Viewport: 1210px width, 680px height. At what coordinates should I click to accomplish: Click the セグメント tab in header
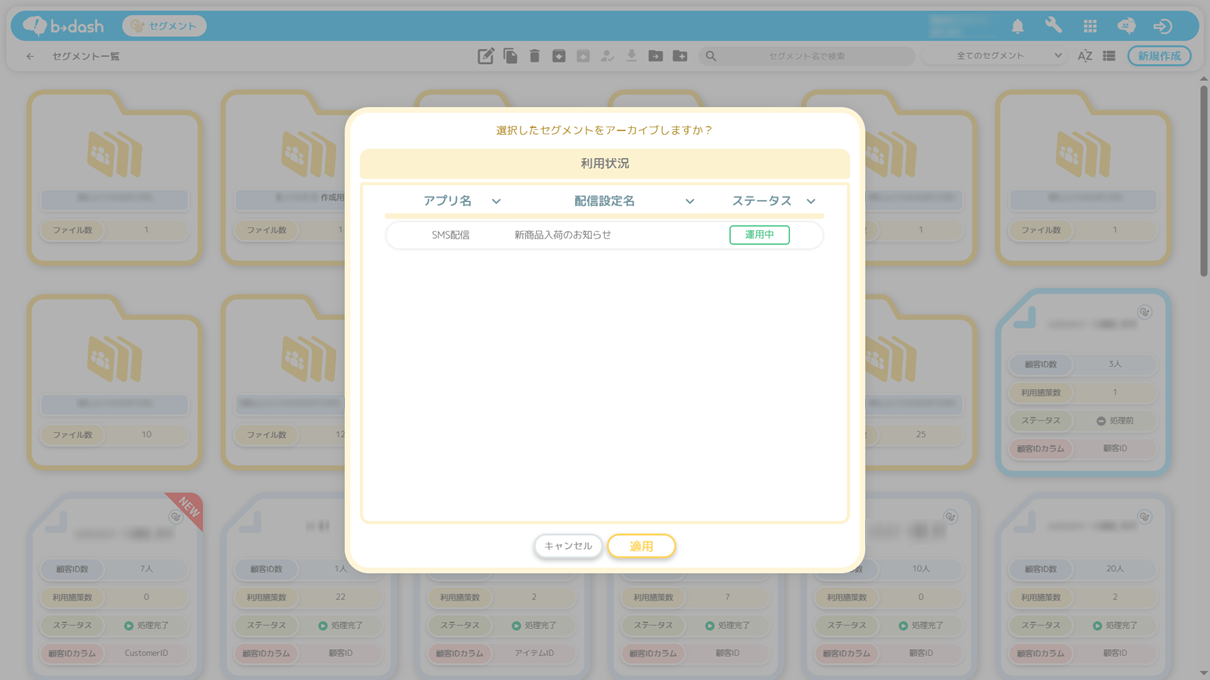point(164,26)
